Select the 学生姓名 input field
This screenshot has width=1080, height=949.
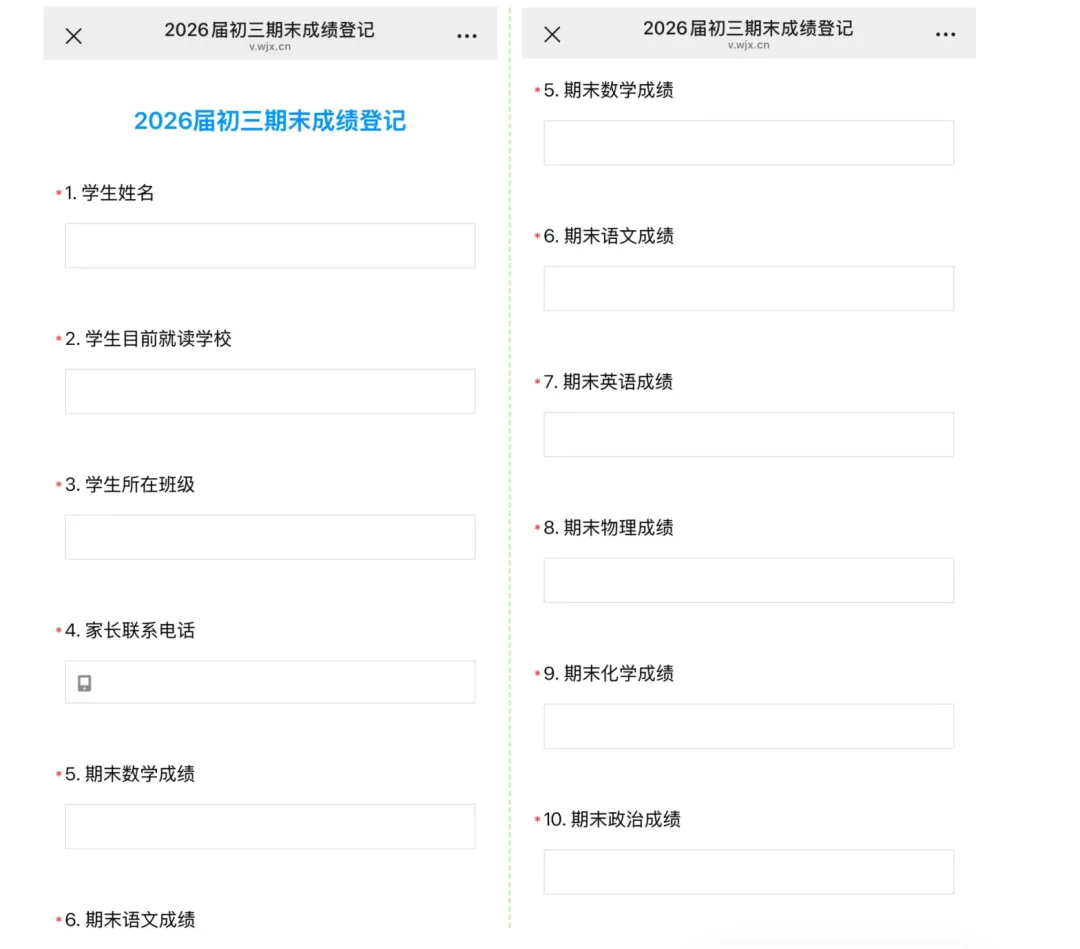tap(269, 245)
